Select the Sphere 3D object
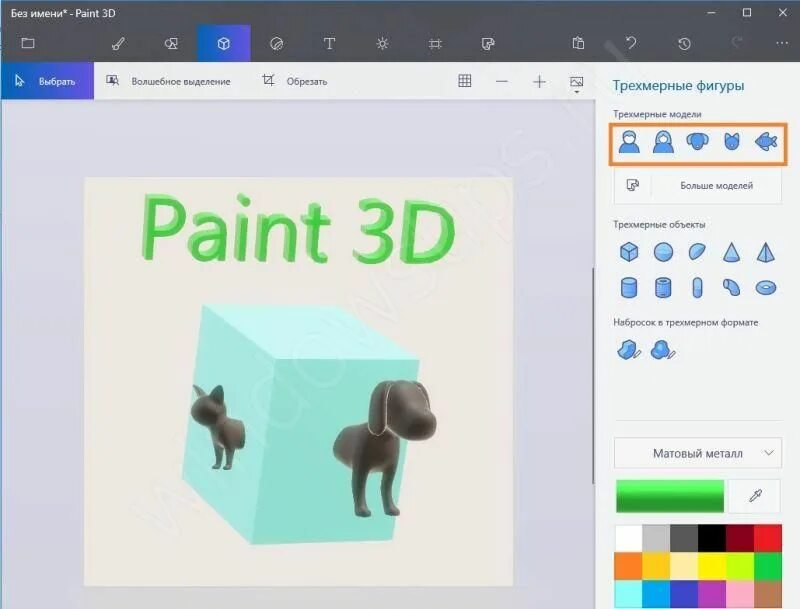 click(663, 252)
